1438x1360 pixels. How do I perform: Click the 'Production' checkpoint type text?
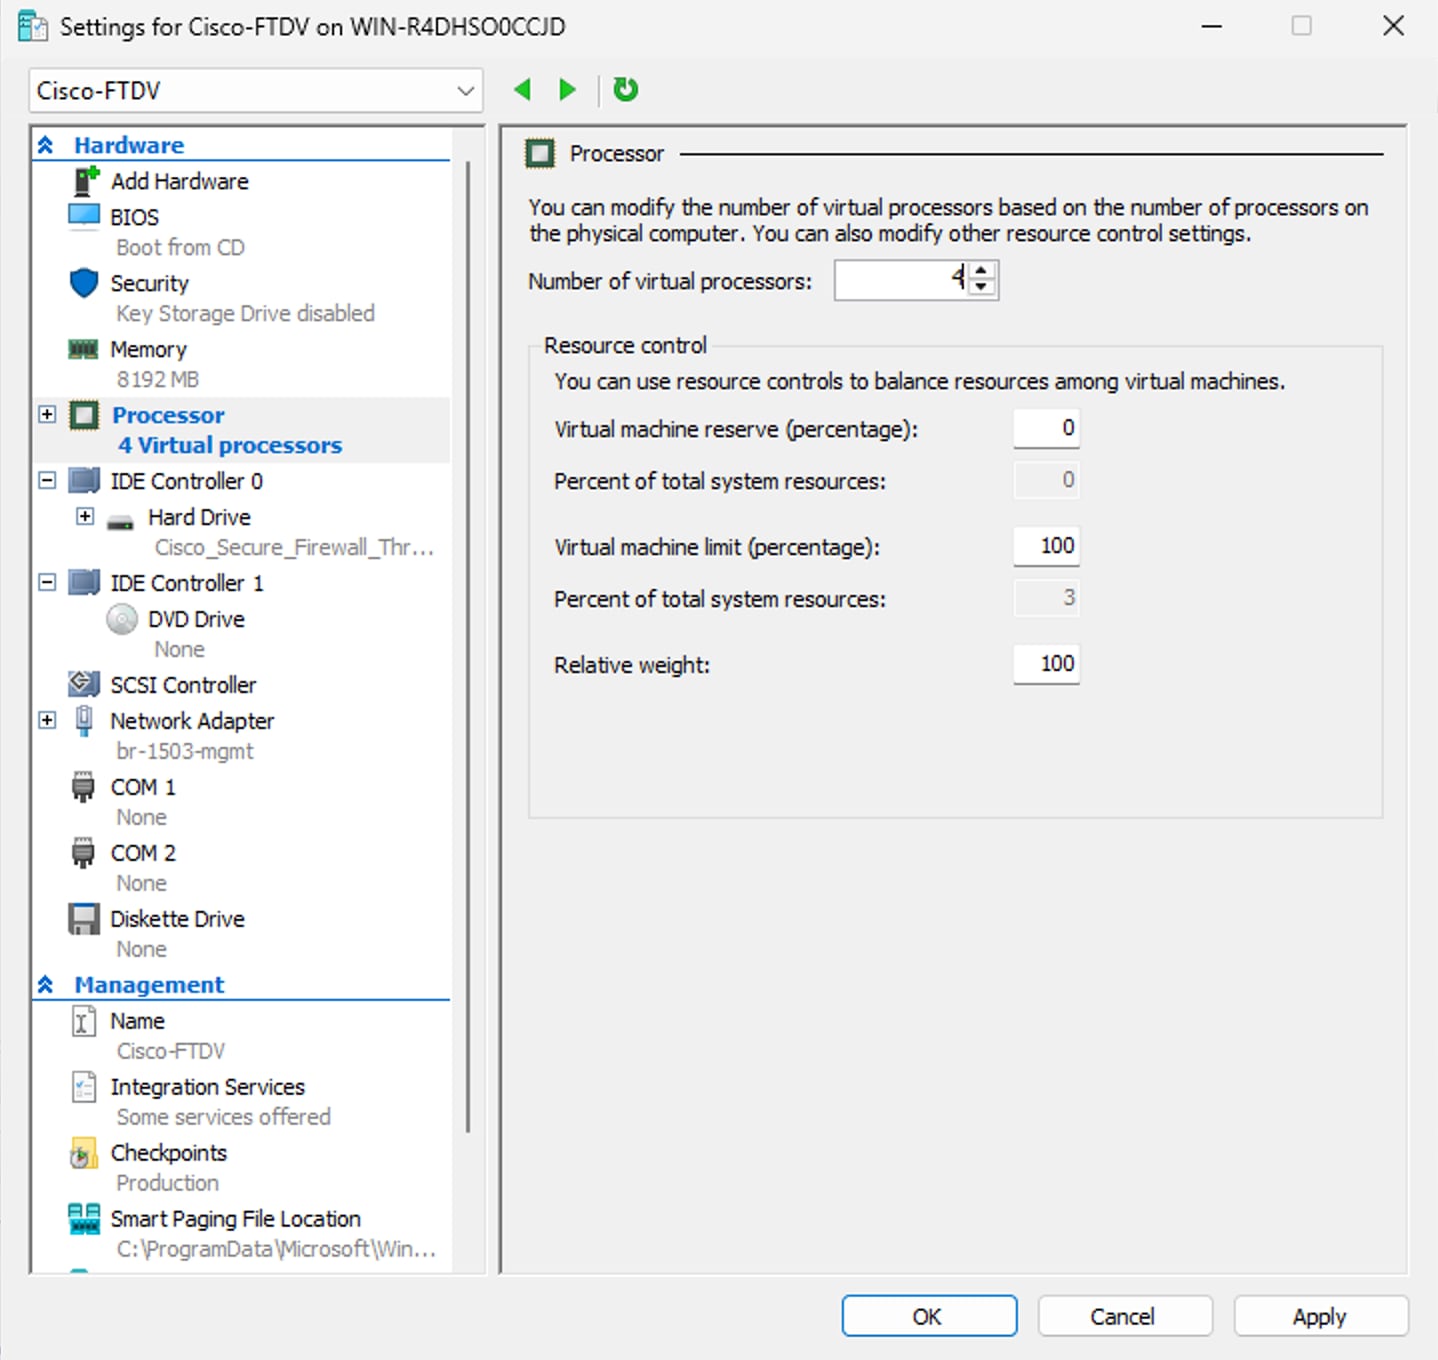coord(167,1183)
